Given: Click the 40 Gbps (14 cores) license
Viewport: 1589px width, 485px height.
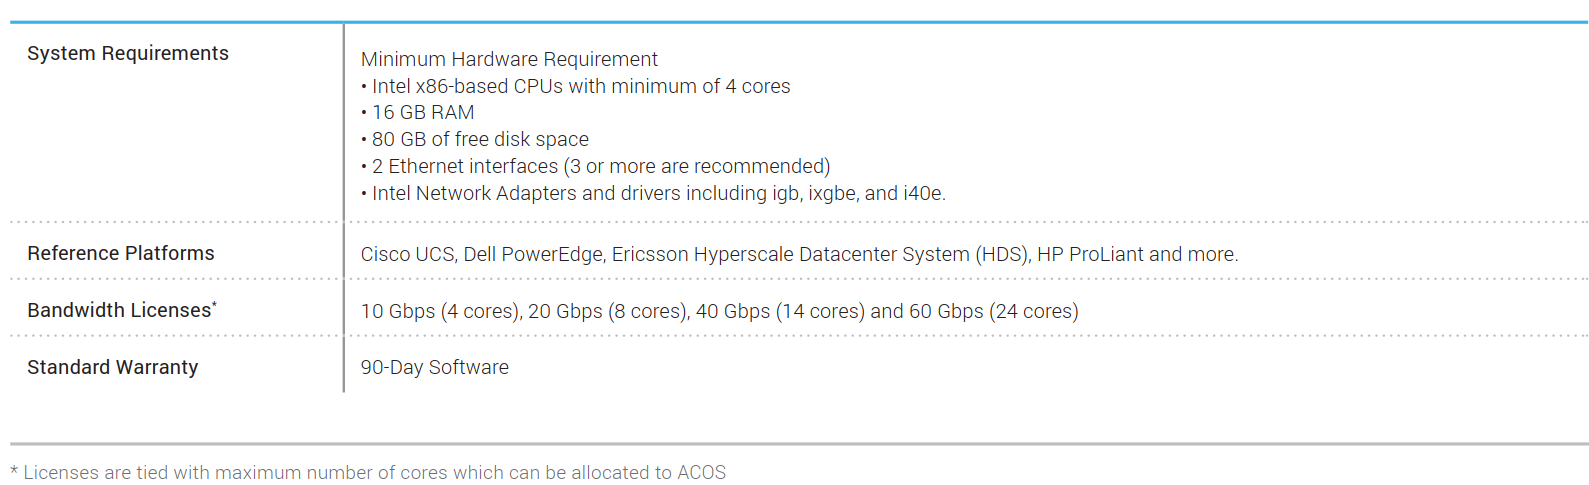Looking at the screenshot, I should click(780, 312).
